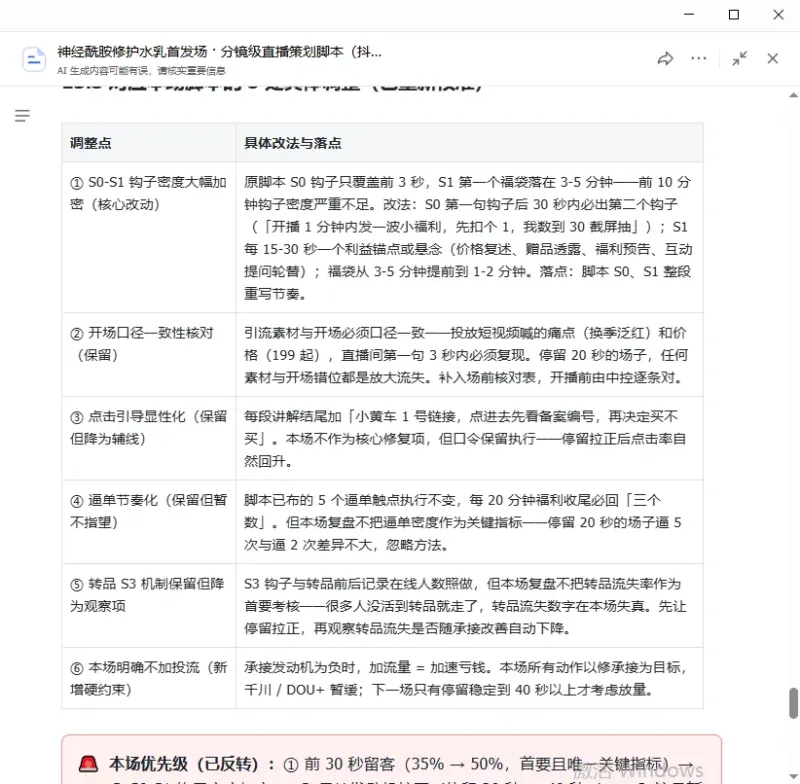Close the document panel with X
Viewport: 800px width, 784px height.
772,59
